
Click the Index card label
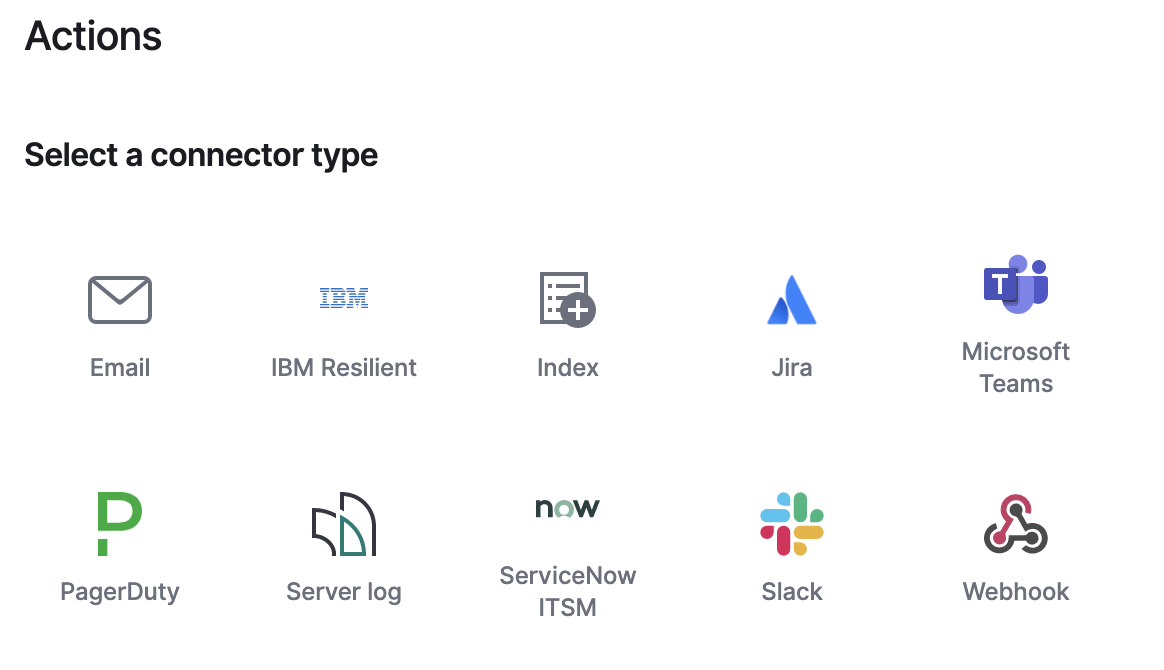click(x=567, y=367)
